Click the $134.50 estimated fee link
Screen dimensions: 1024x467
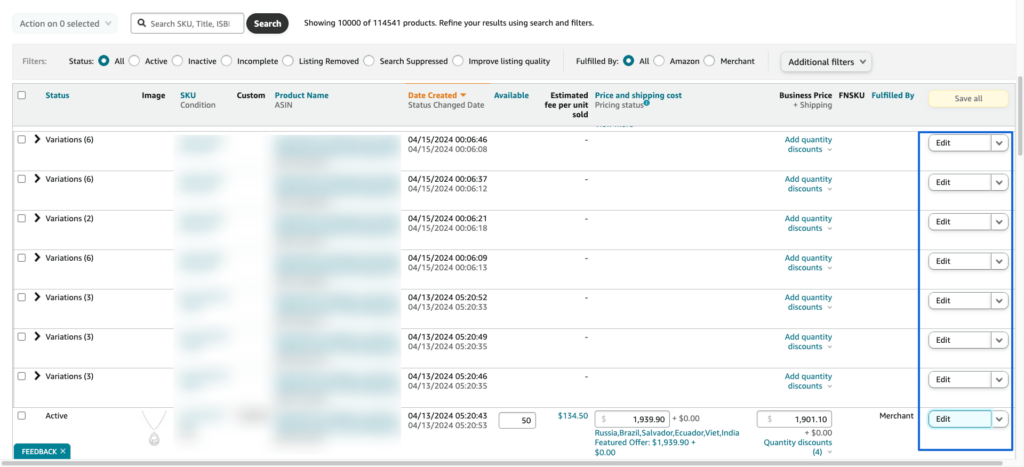click(x=573, y=416)
